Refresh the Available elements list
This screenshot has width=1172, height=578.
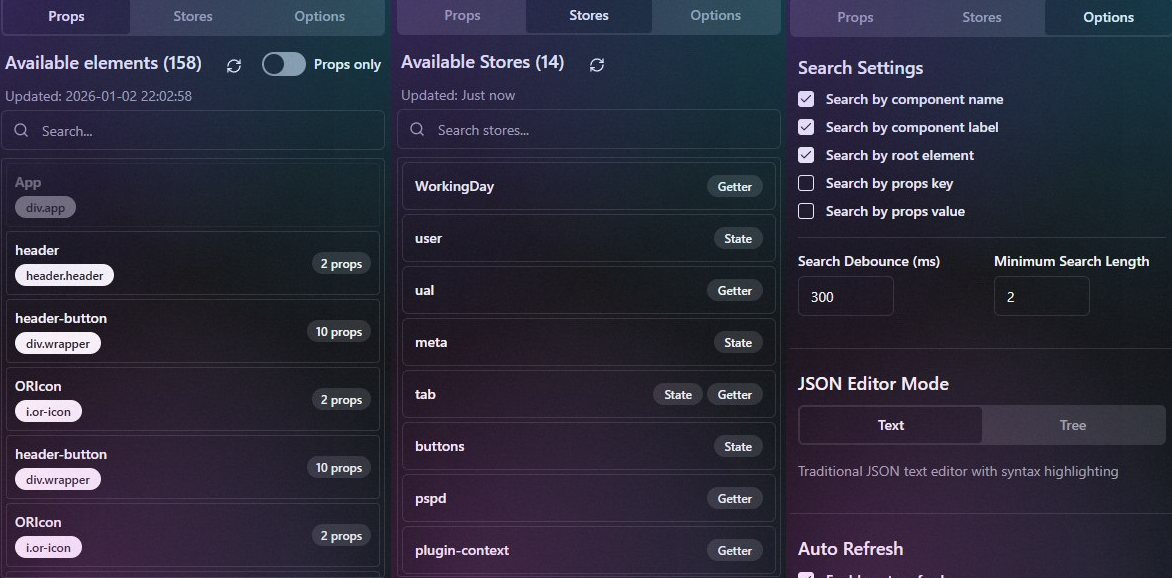coord(234,65)
